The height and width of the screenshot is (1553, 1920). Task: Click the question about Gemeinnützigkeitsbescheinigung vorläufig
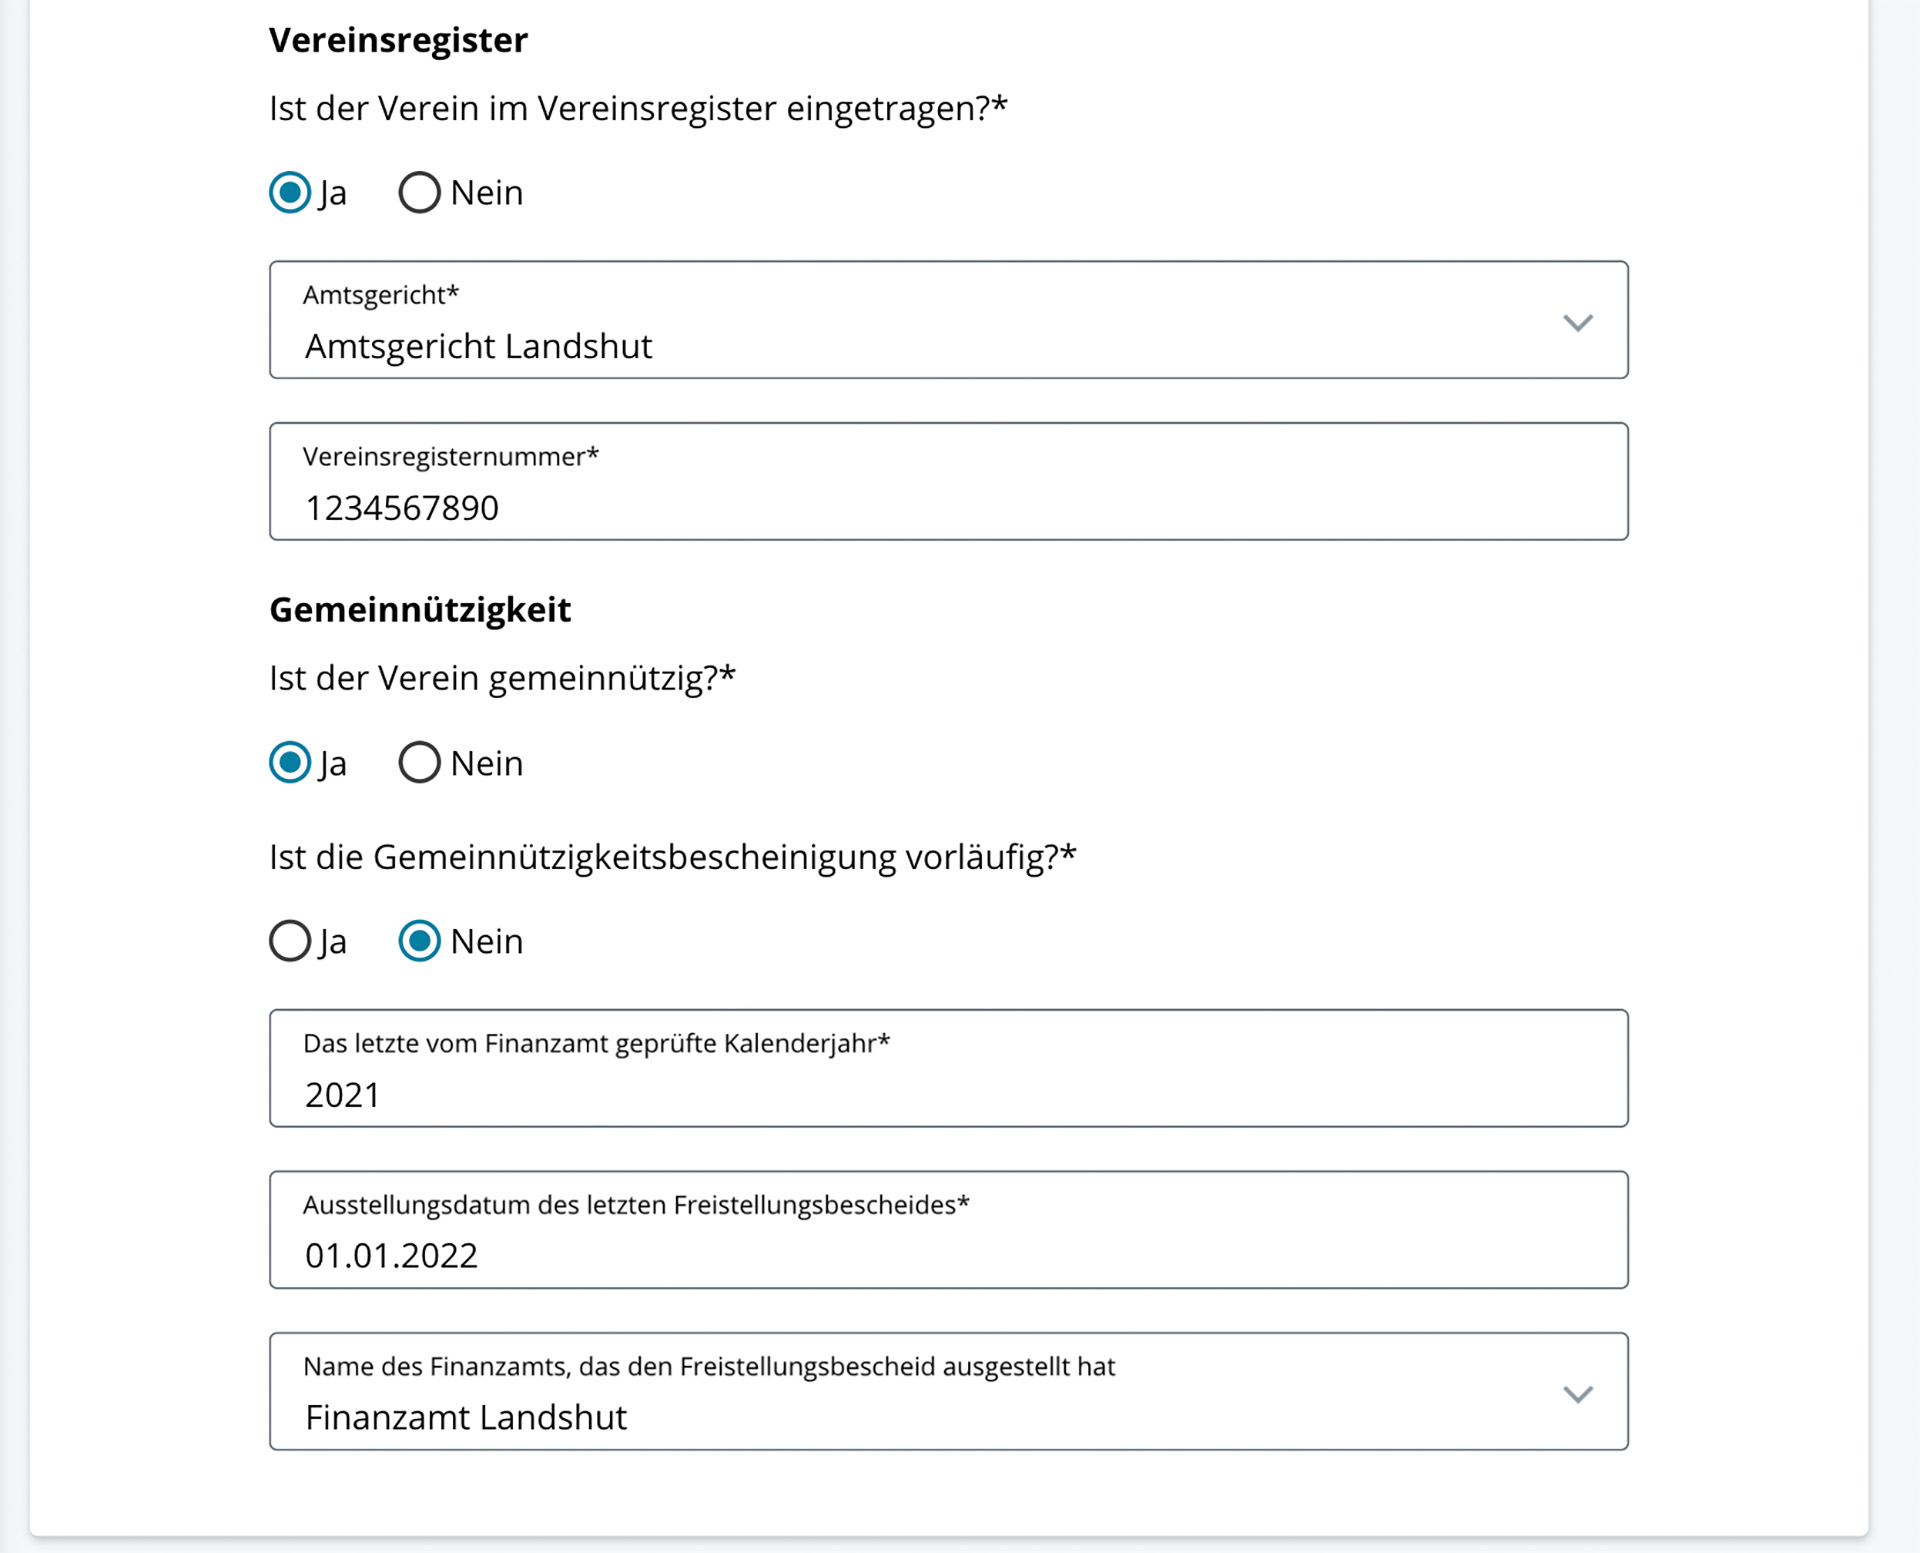(x=672, y=857)
